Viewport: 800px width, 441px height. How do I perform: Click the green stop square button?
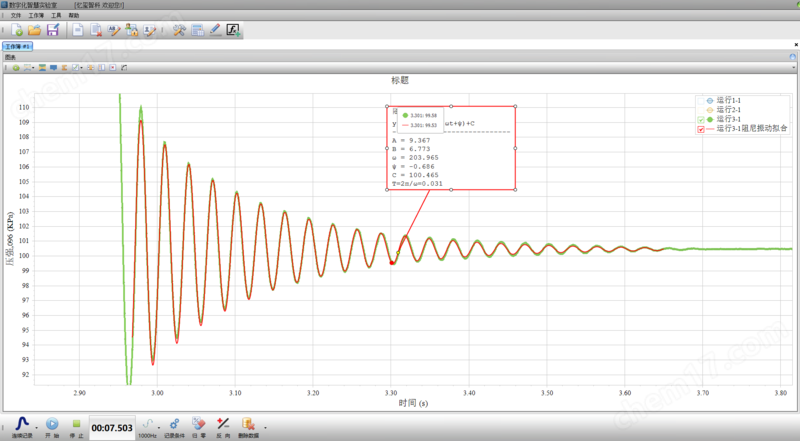(x=77, y=424)
